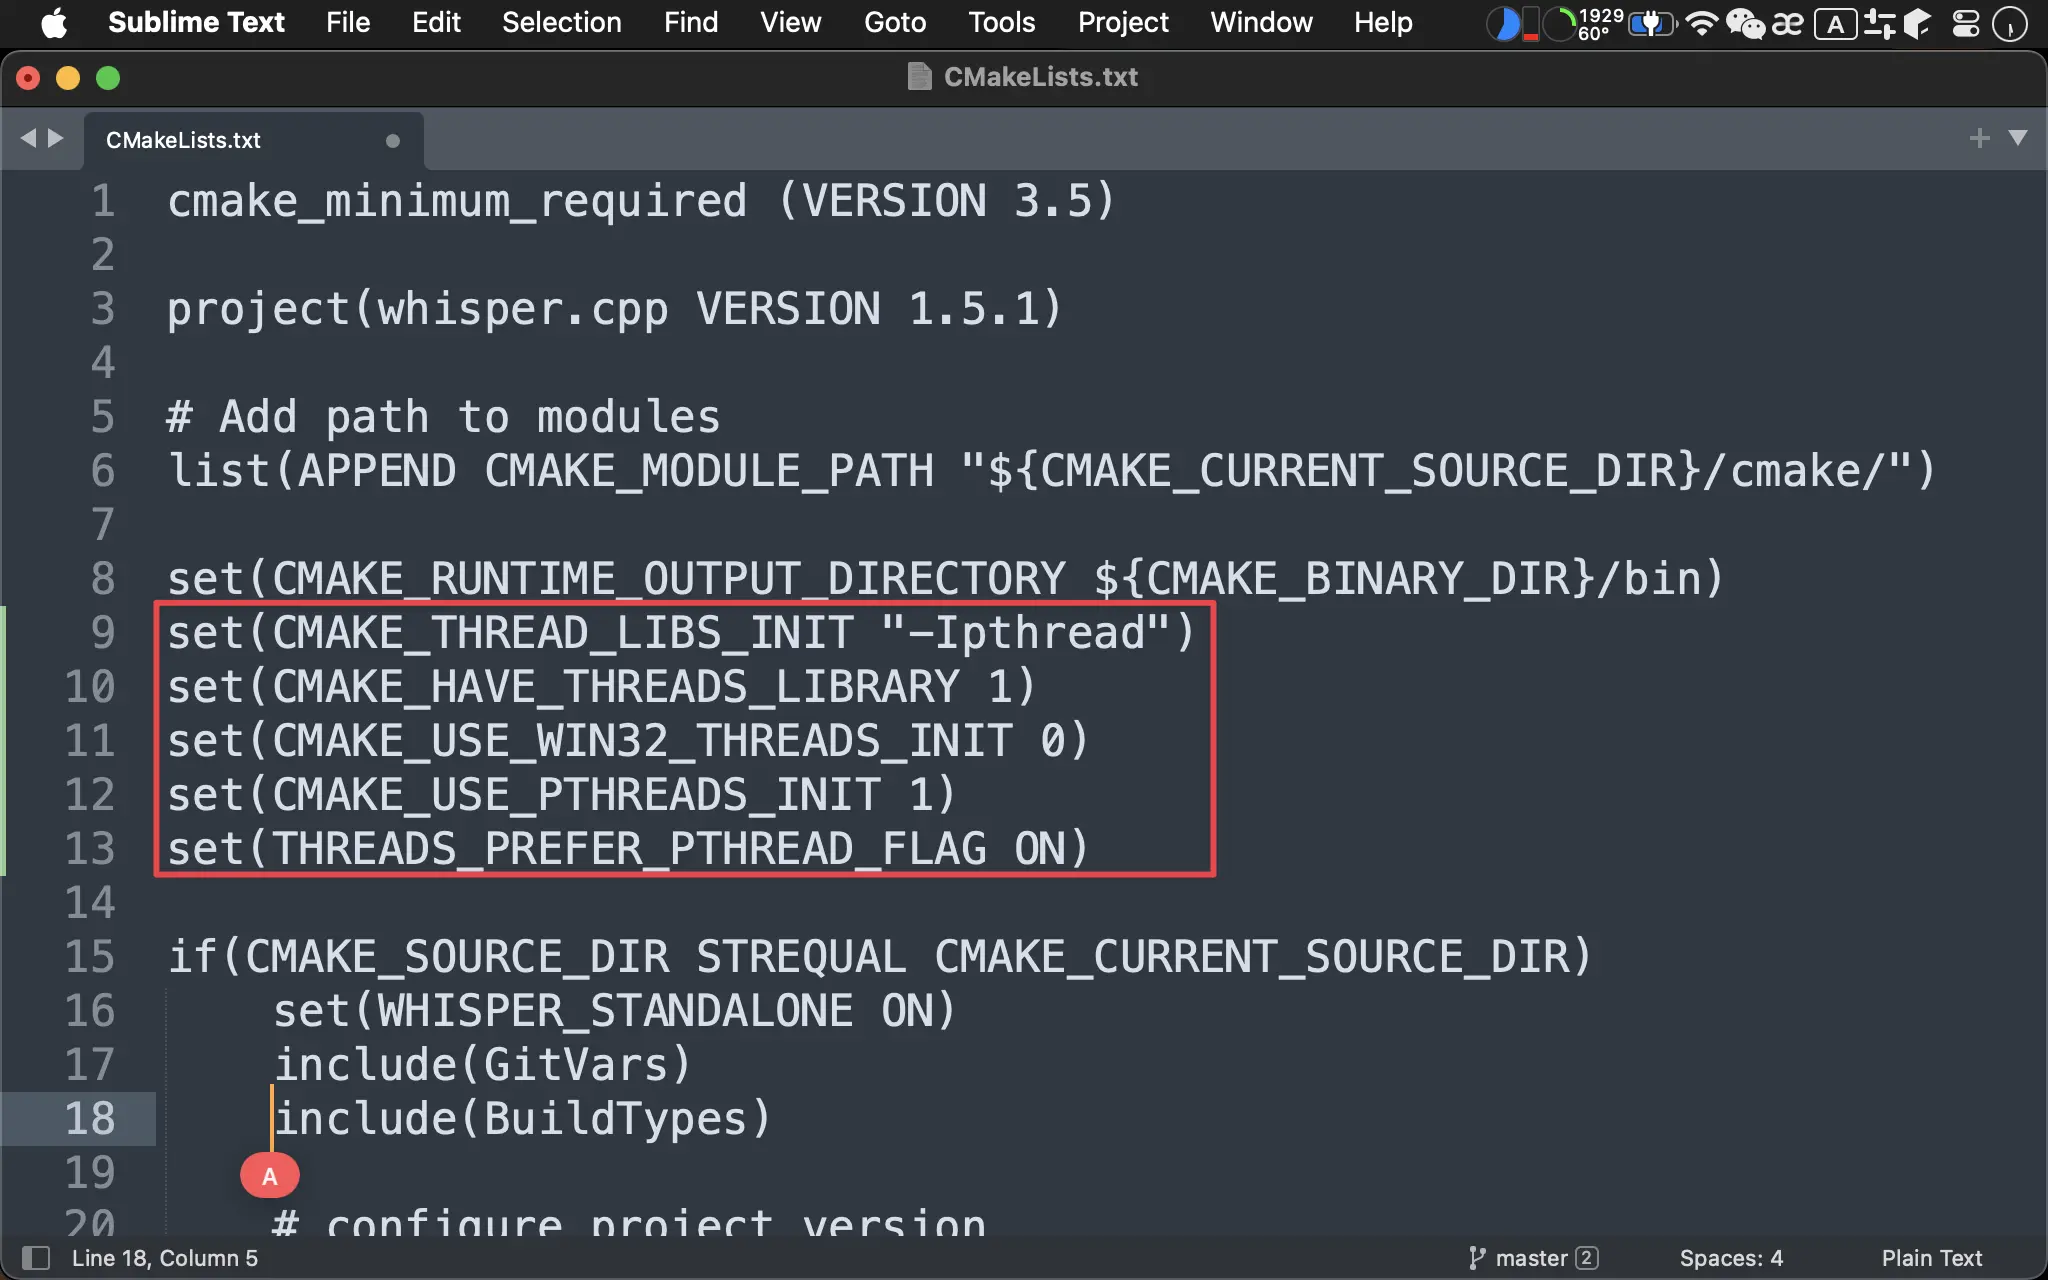The height and width of the screenshot is (1280, 2048).
Task: Open the Help menu
Action: click(x=1383, y=22)
